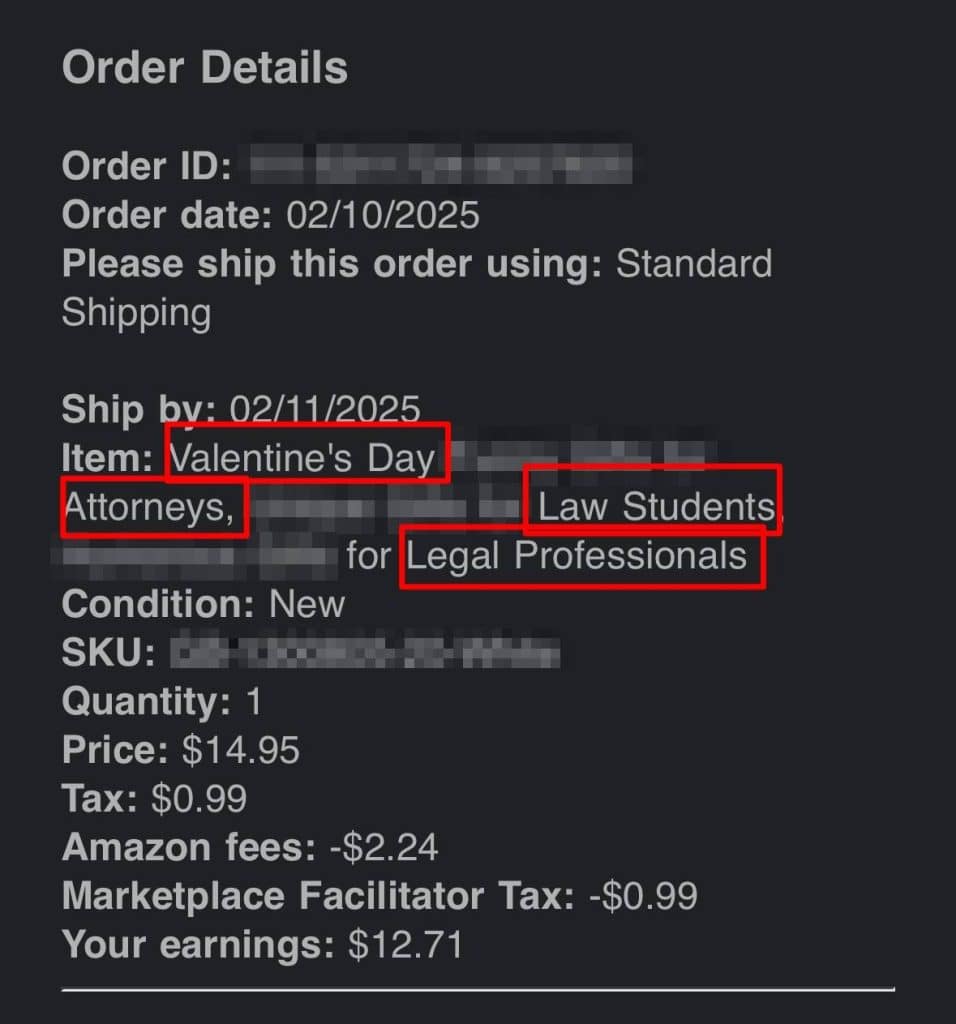Select the blurred SKU value

click(364, 654)
